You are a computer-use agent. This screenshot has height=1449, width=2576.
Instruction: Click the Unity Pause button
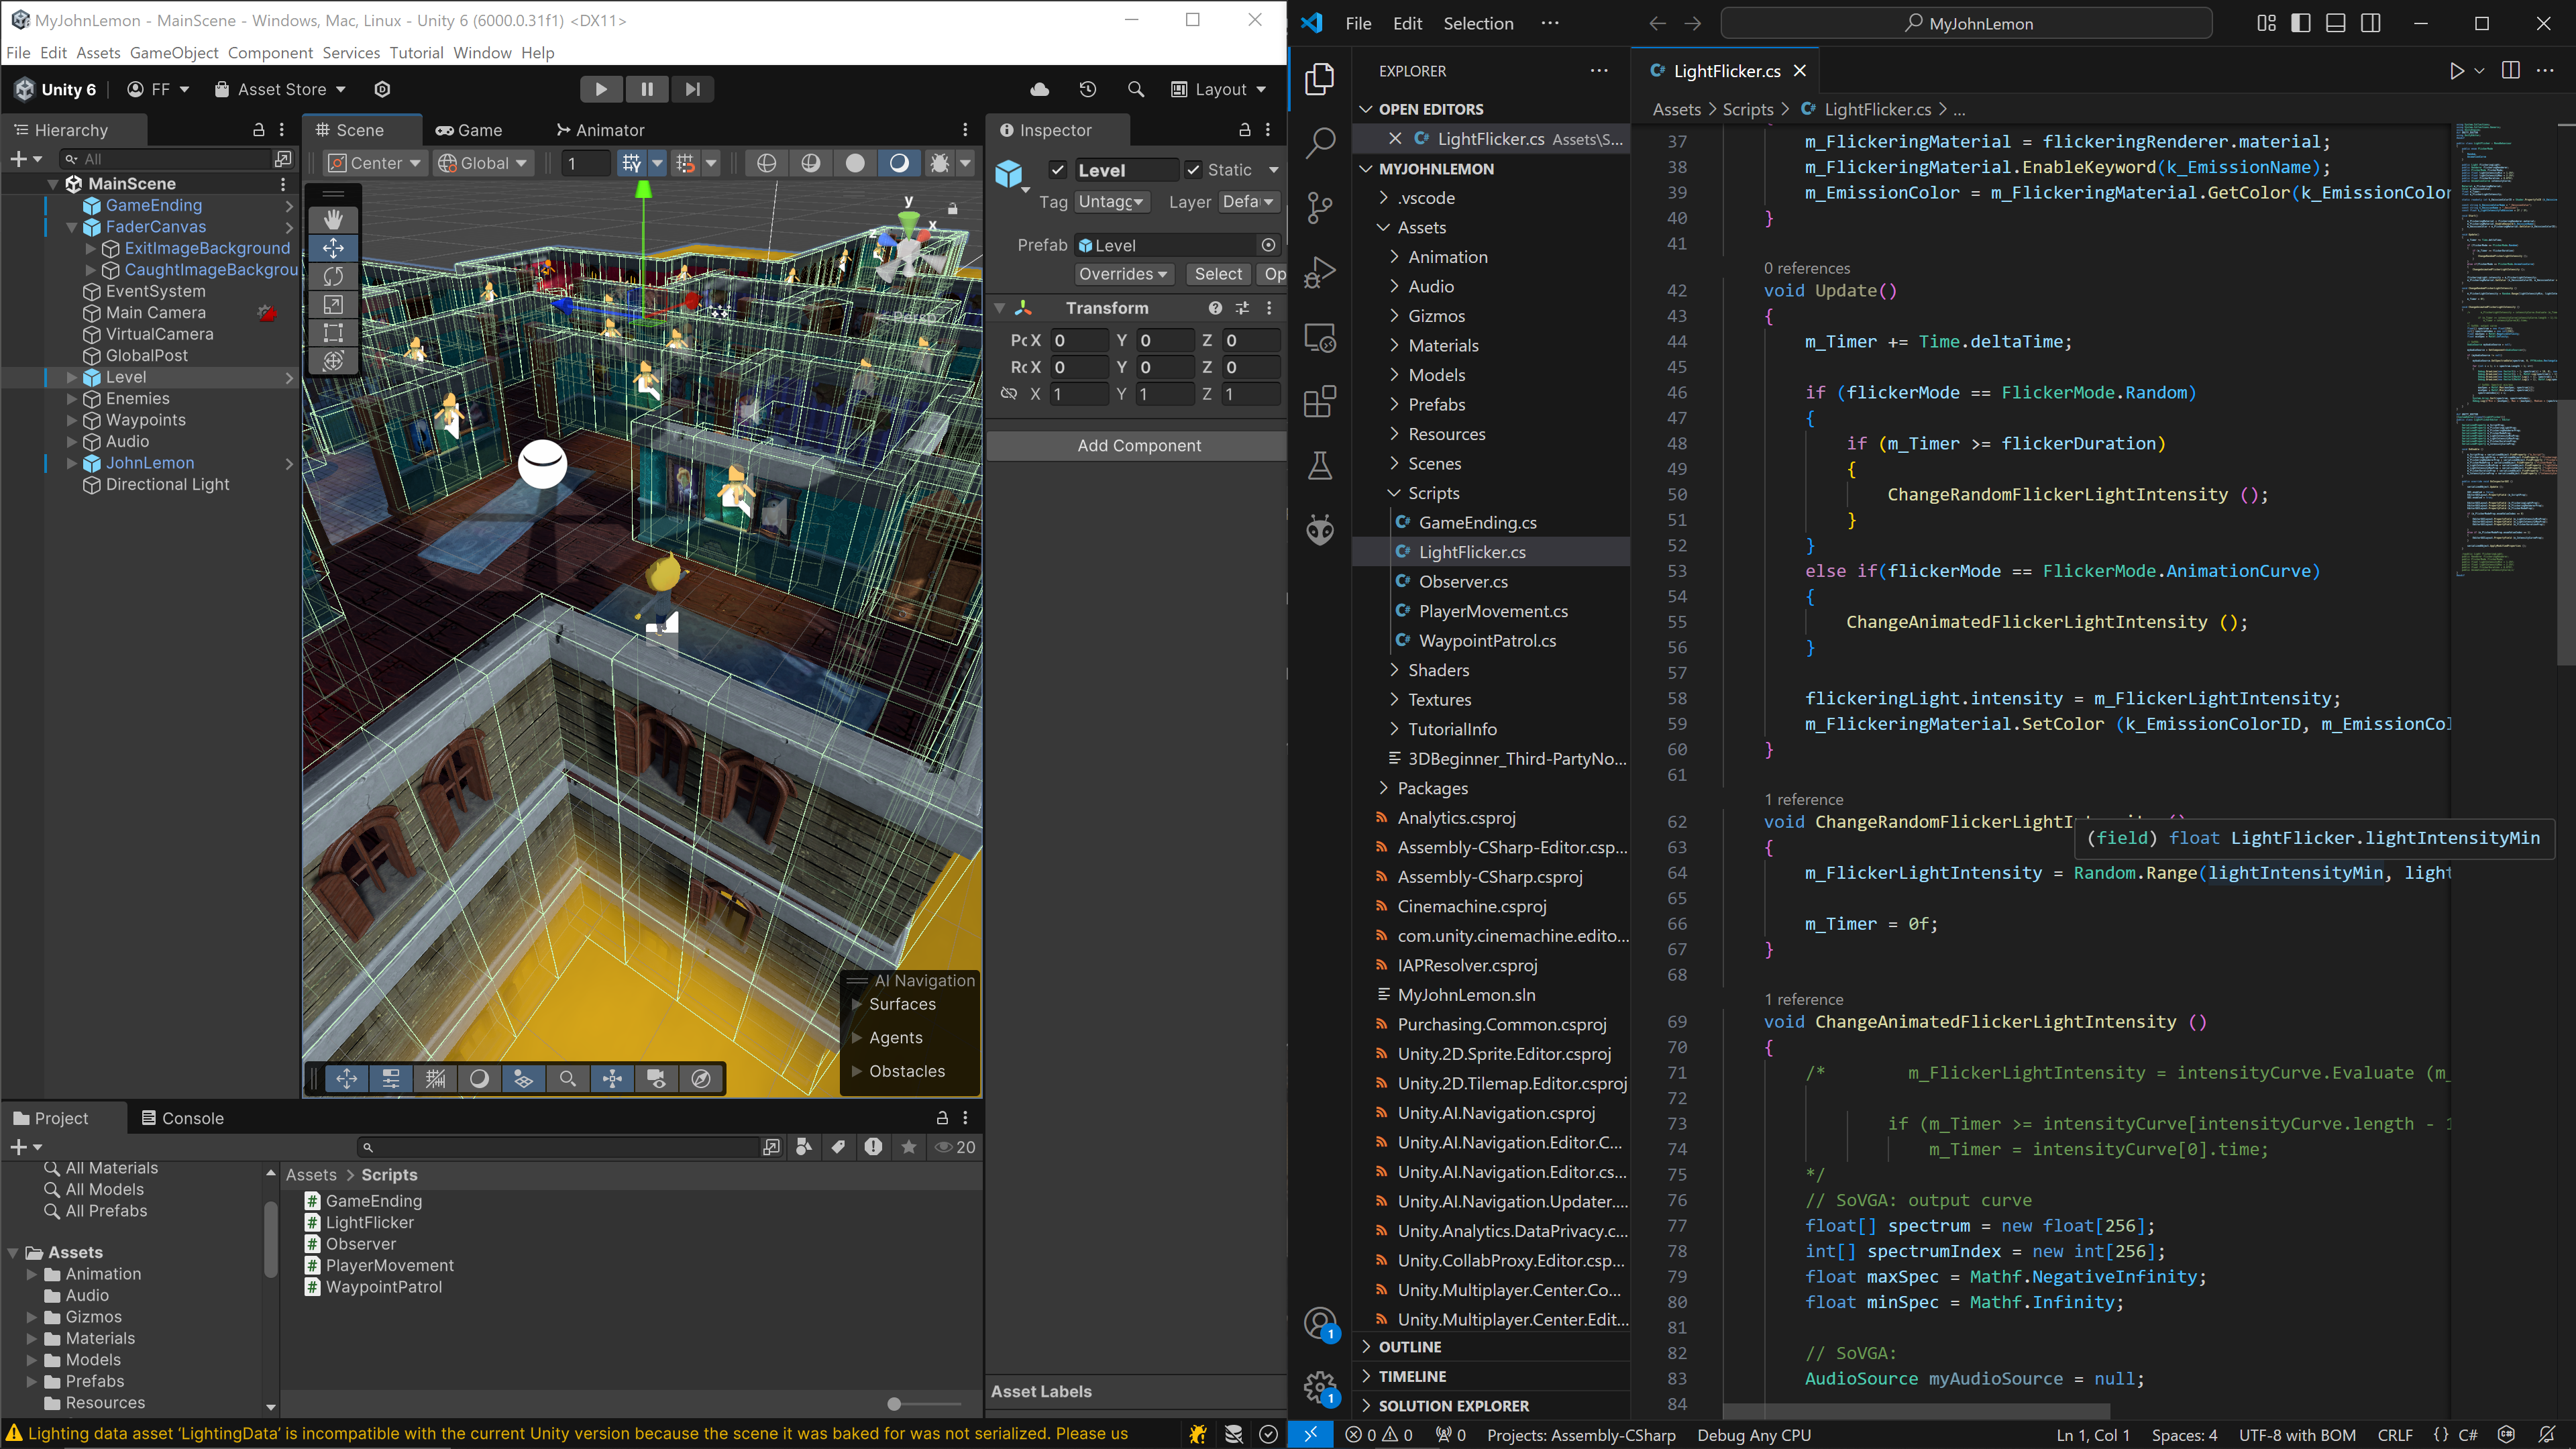pyautogui.click(x=647, y=89)
